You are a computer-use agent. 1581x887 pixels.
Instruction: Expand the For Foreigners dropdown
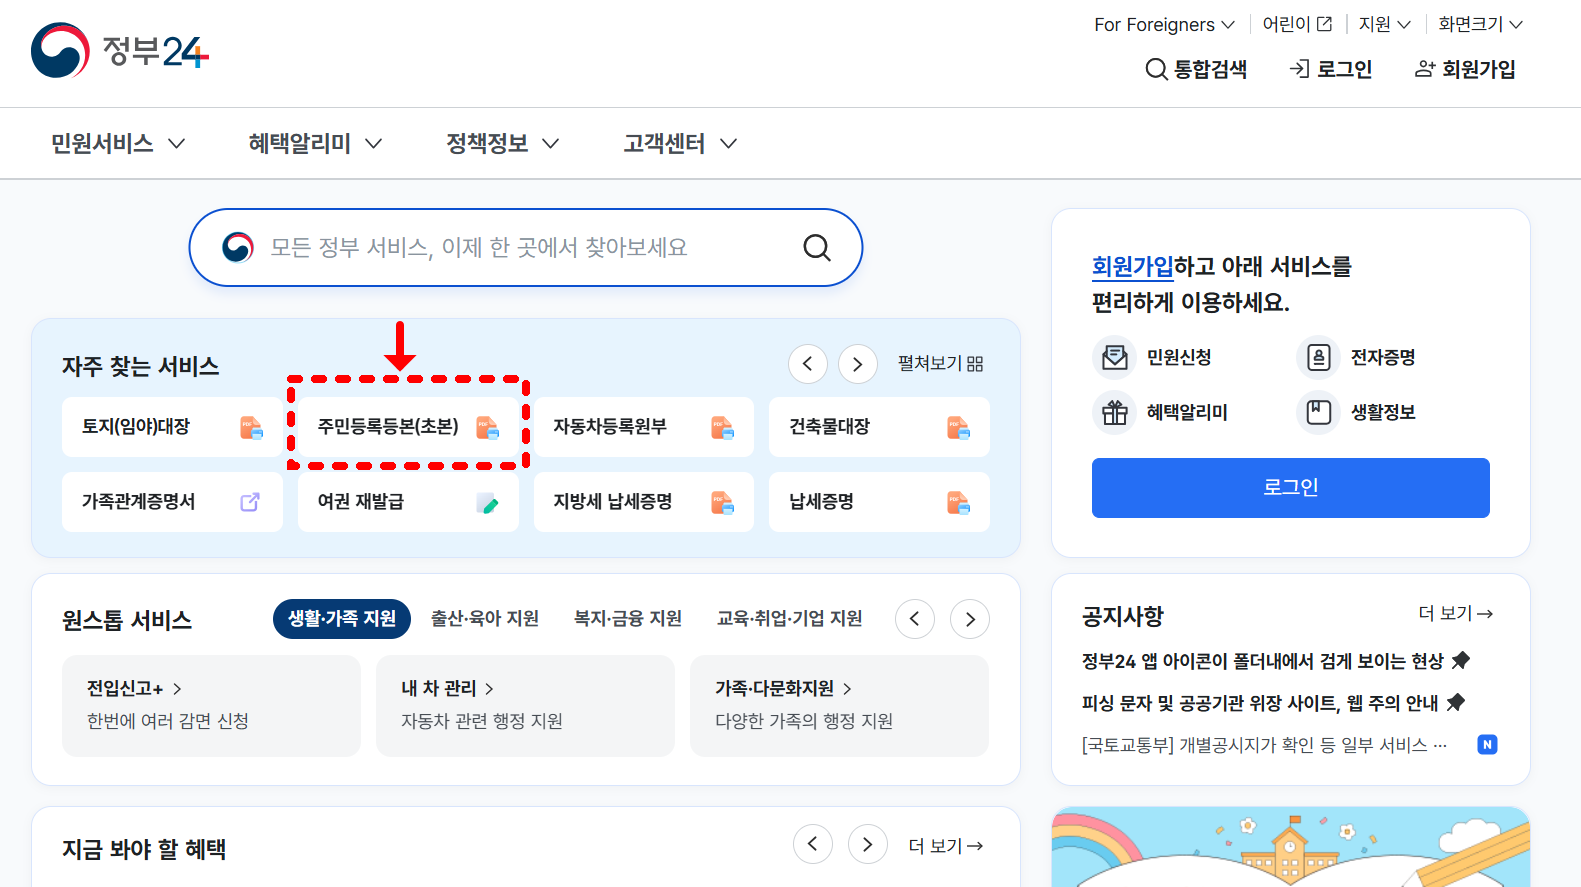pyautogui.click(x=1164, y=24)
